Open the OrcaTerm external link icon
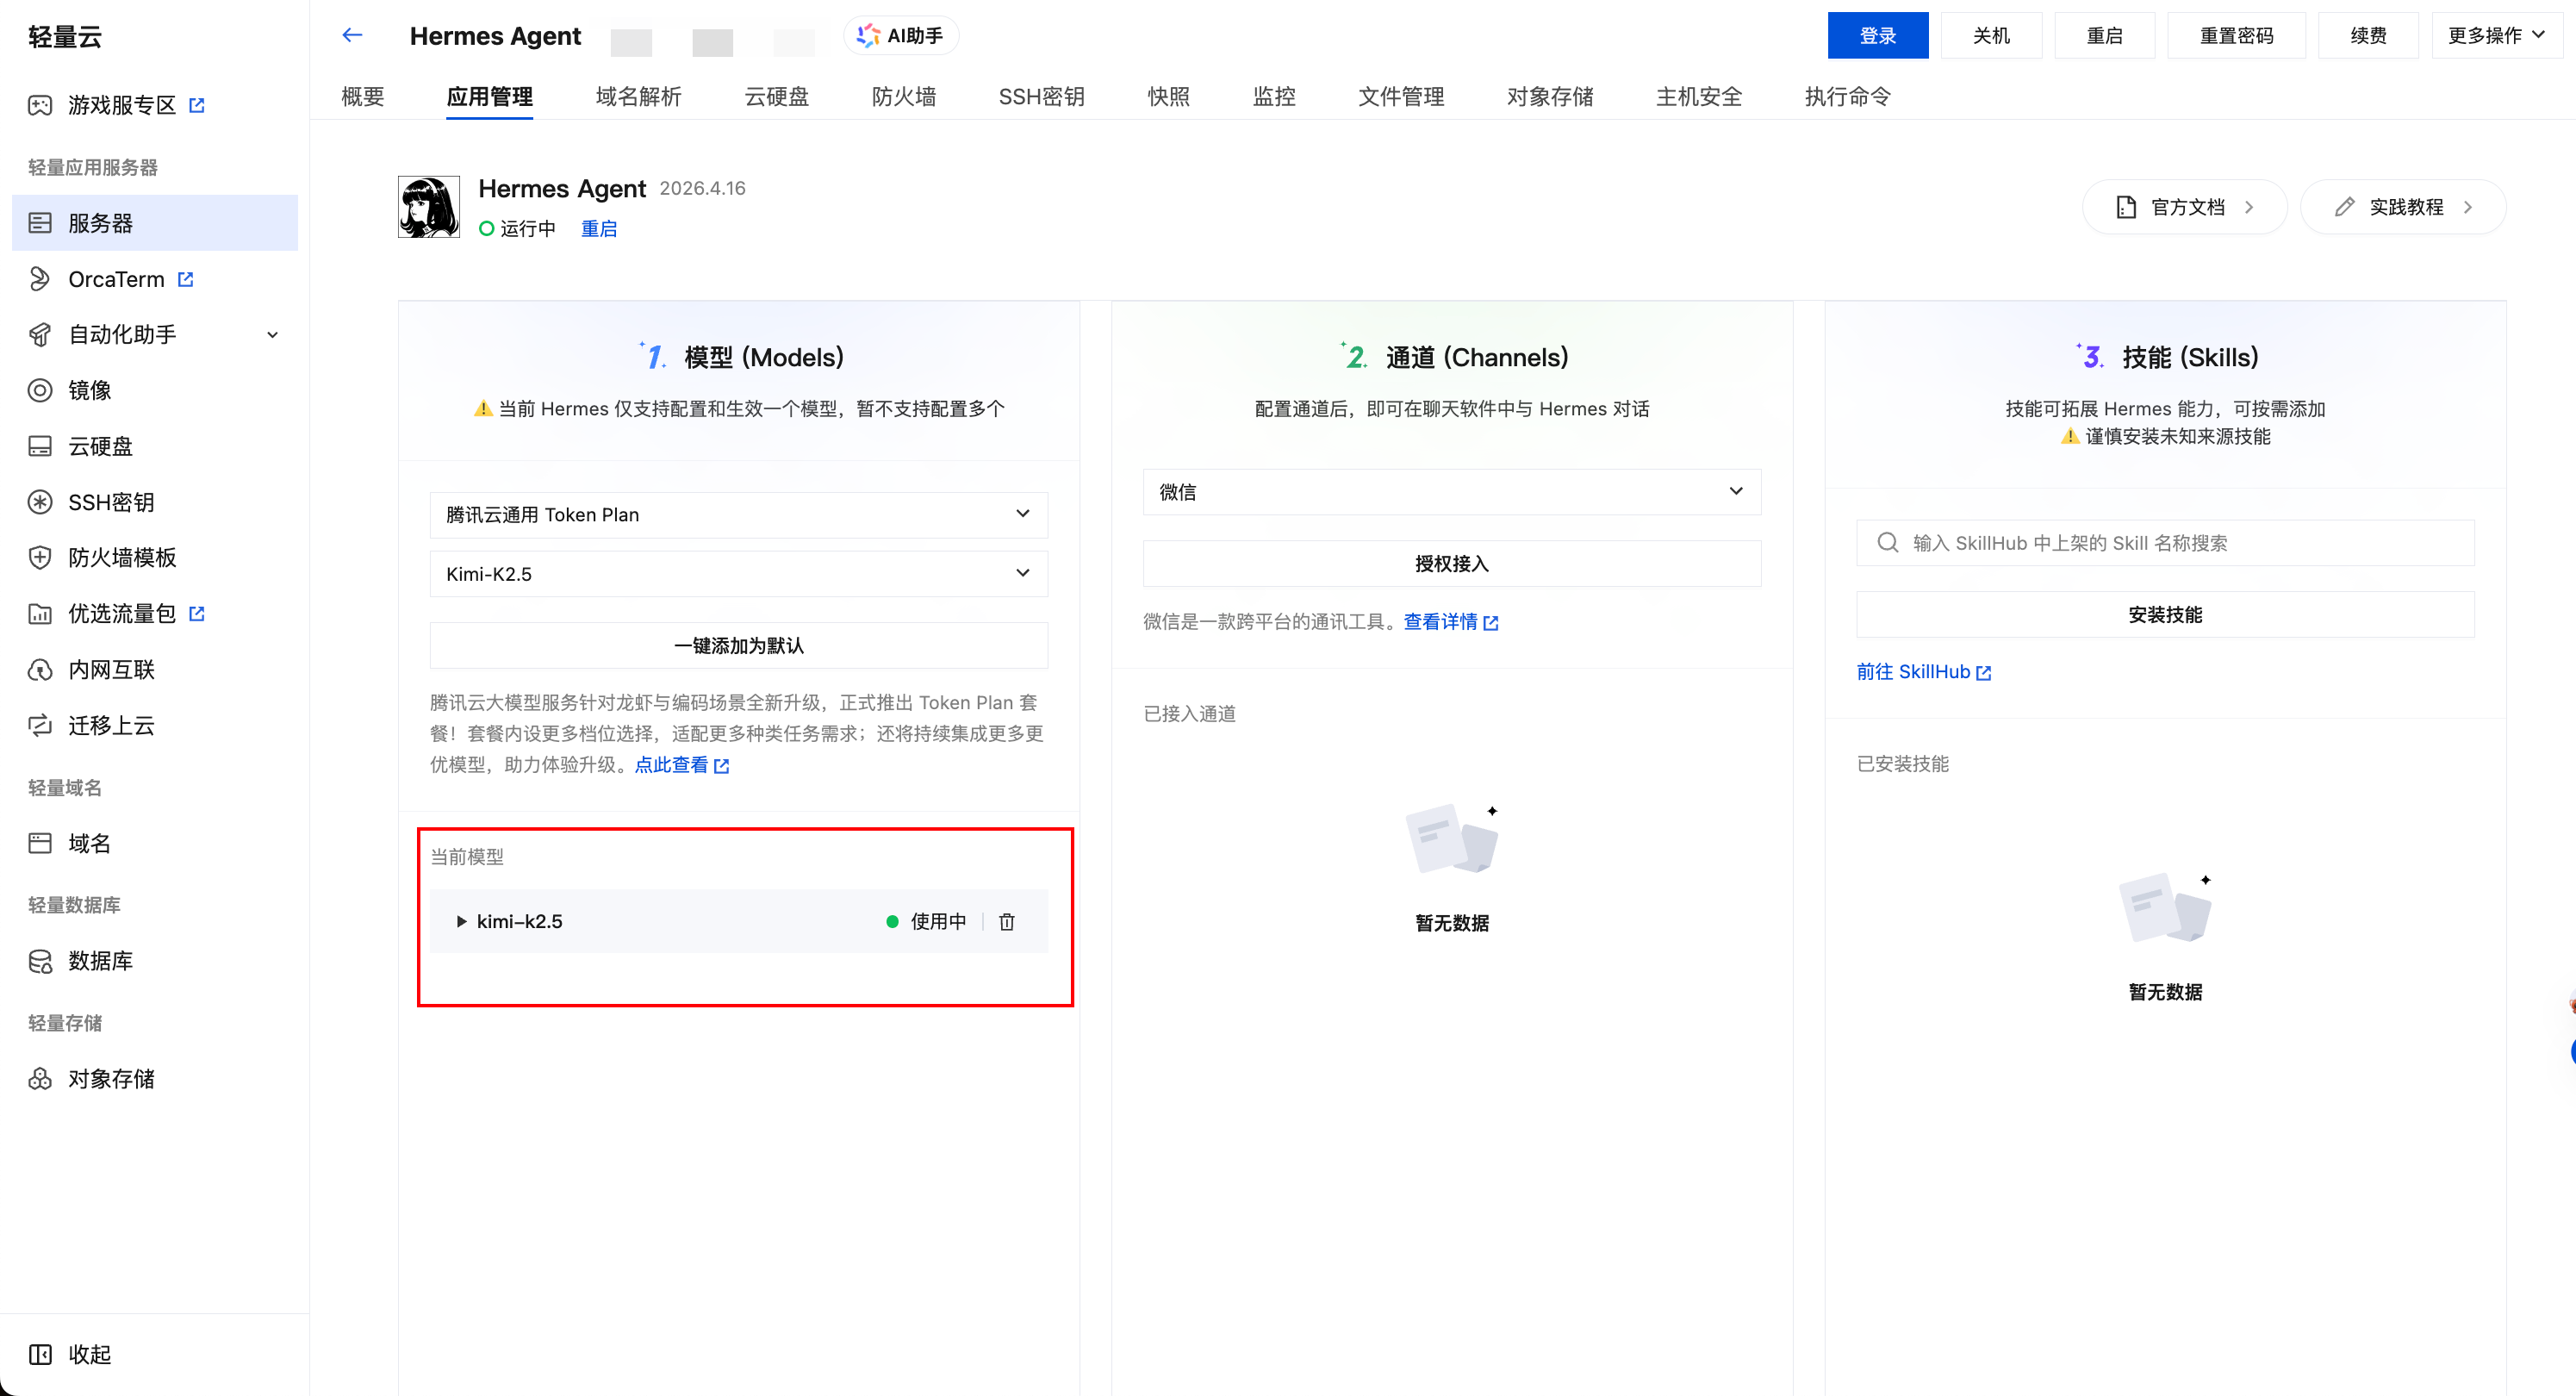 pyautogui.click(x=186, y=279)
